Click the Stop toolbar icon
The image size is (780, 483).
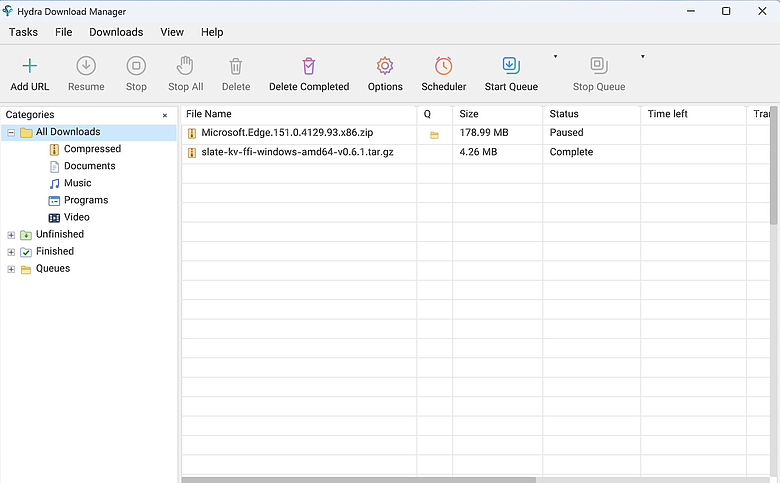click(136, 66)
